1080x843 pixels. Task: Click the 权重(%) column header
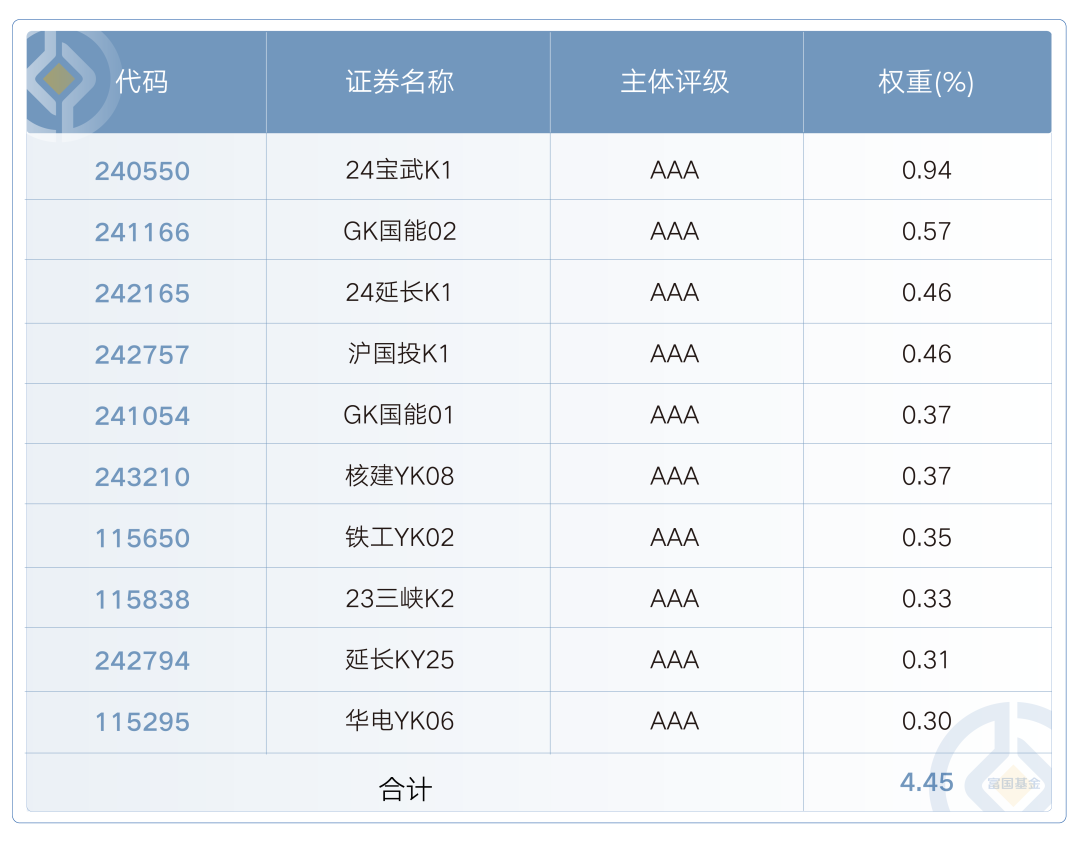pos(926,82)
